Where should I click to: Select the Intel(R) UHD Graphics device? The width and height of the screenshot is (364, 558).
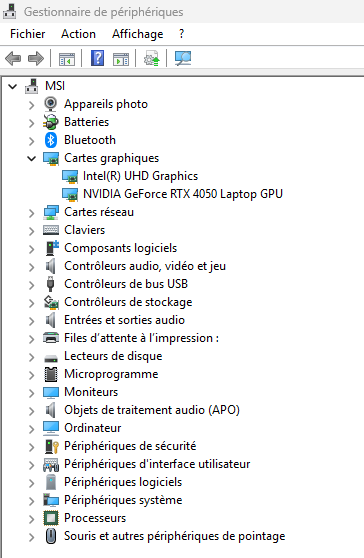pyautogui.click(x=141, y=176)
